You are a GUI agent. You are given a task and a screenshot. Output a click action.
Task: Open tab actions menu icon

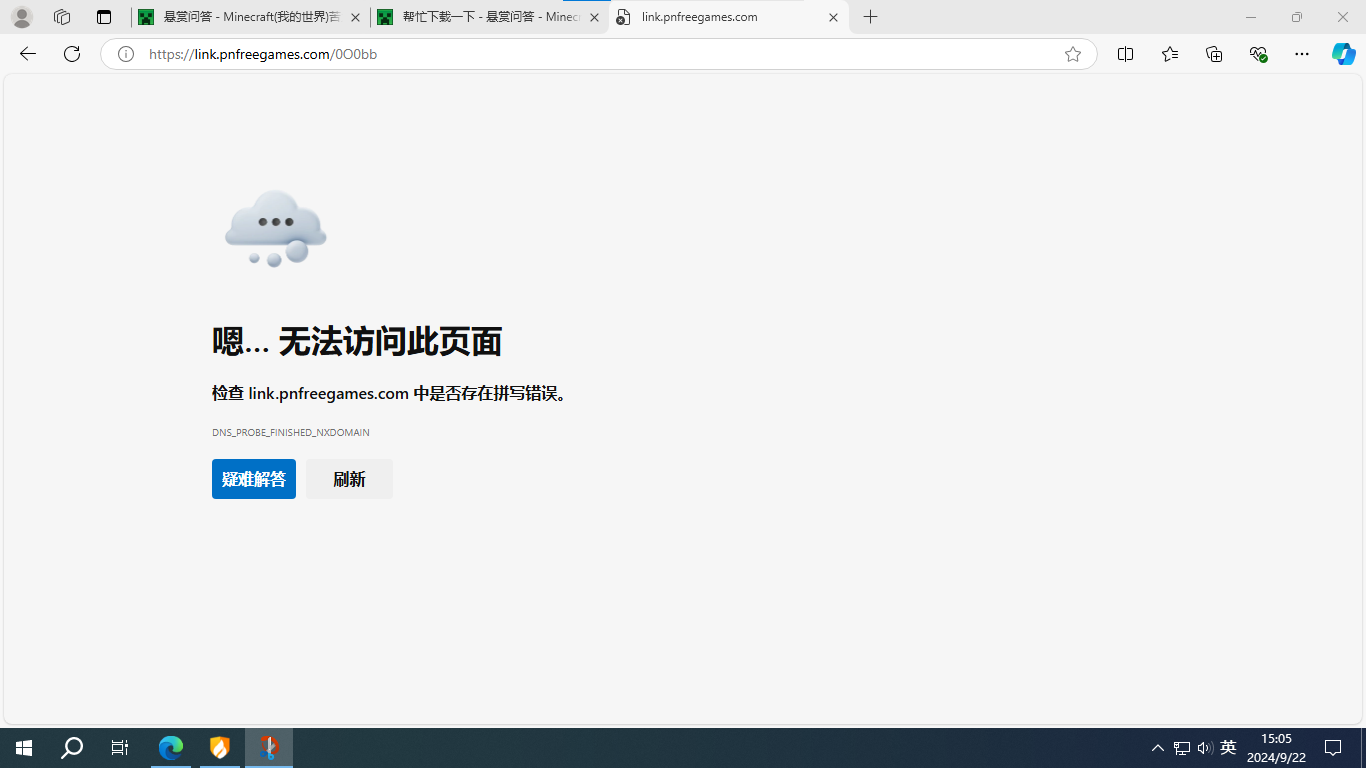[104, 17]
